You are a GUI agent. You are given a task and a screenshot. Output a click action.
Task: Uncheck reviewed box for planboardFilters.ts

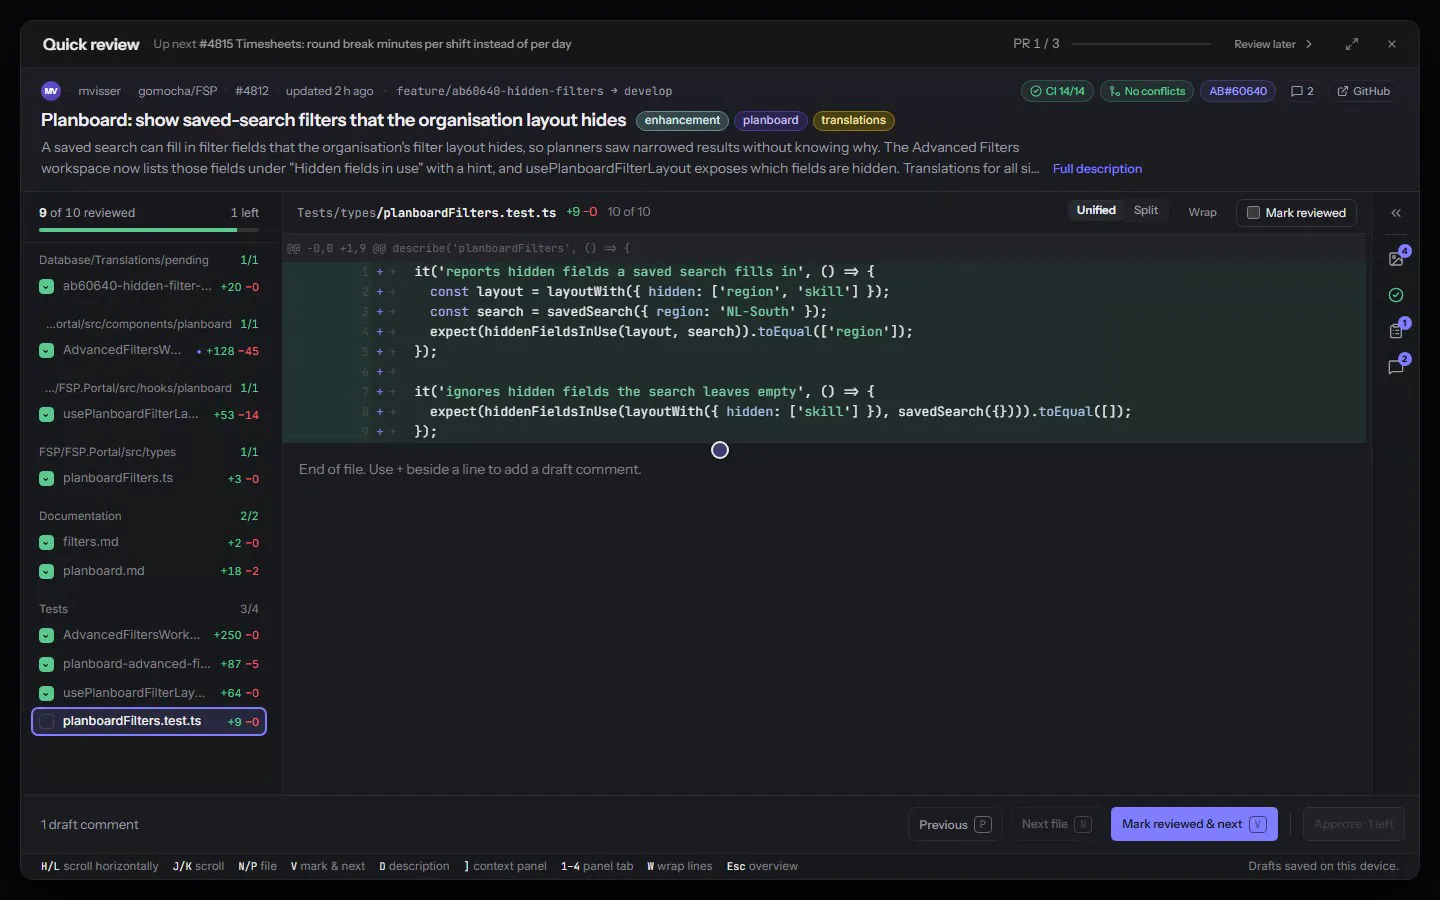46,479
